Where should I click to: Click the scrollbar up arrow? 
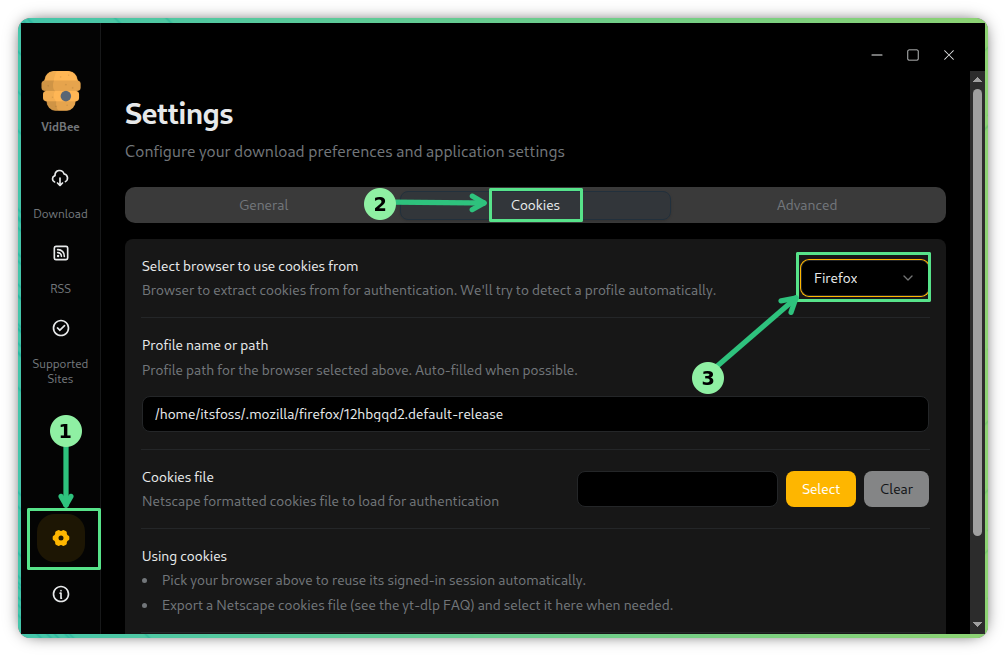pos(978,80)
